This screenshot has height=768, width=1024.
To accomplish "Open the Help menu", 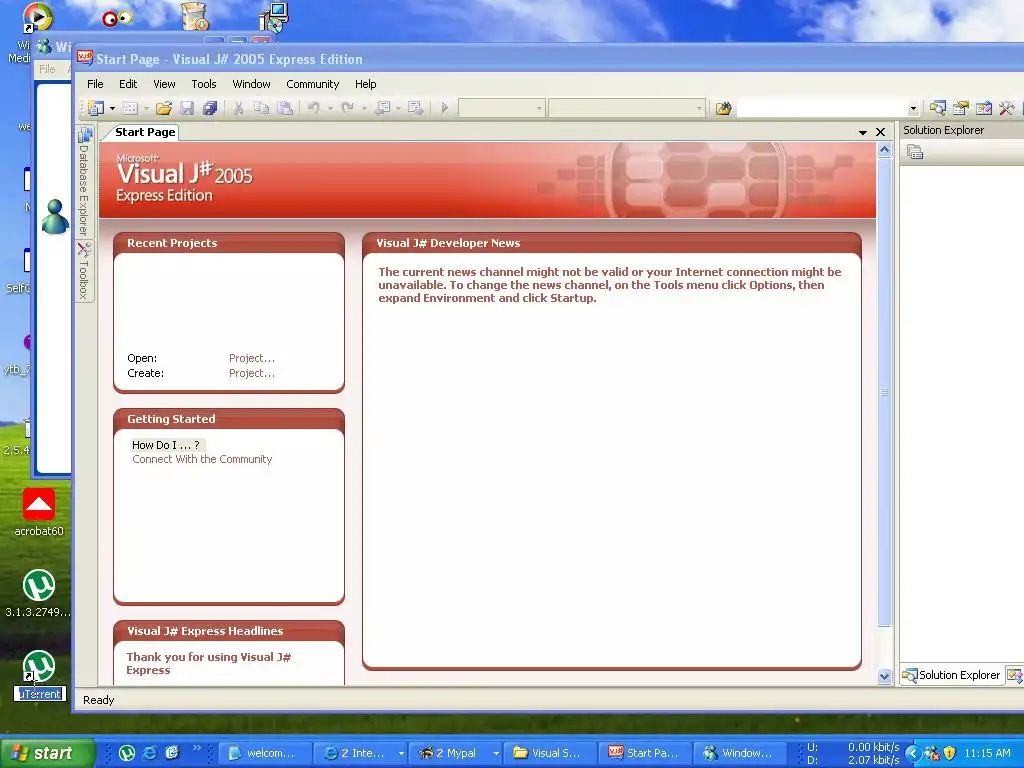I will (x=366, y=84).
